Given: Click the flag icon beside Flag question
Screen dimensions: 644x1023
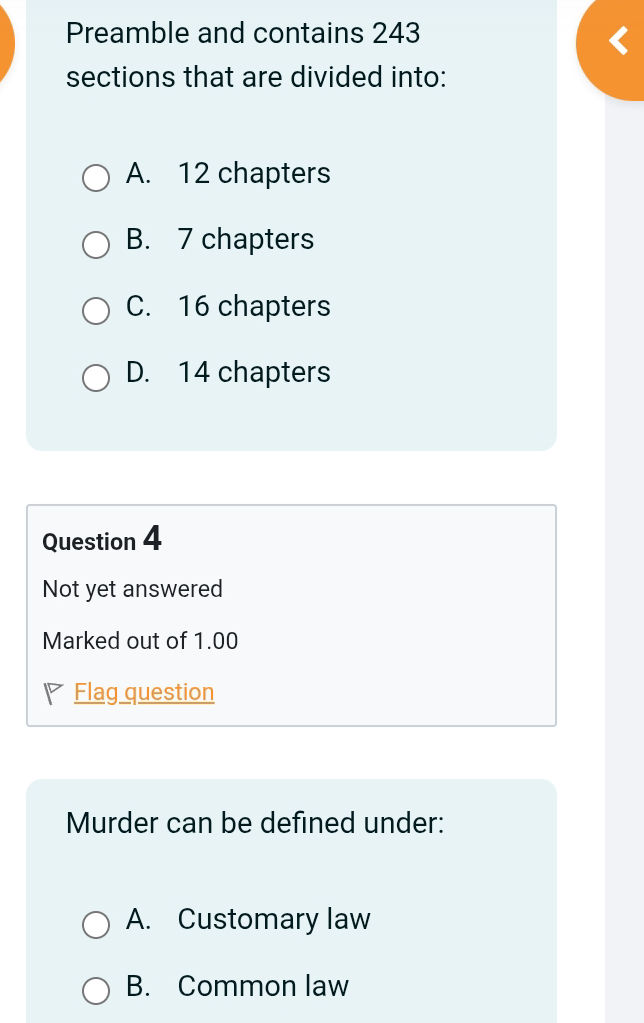Looking at the screenshot, I should [x=52, y=691].
